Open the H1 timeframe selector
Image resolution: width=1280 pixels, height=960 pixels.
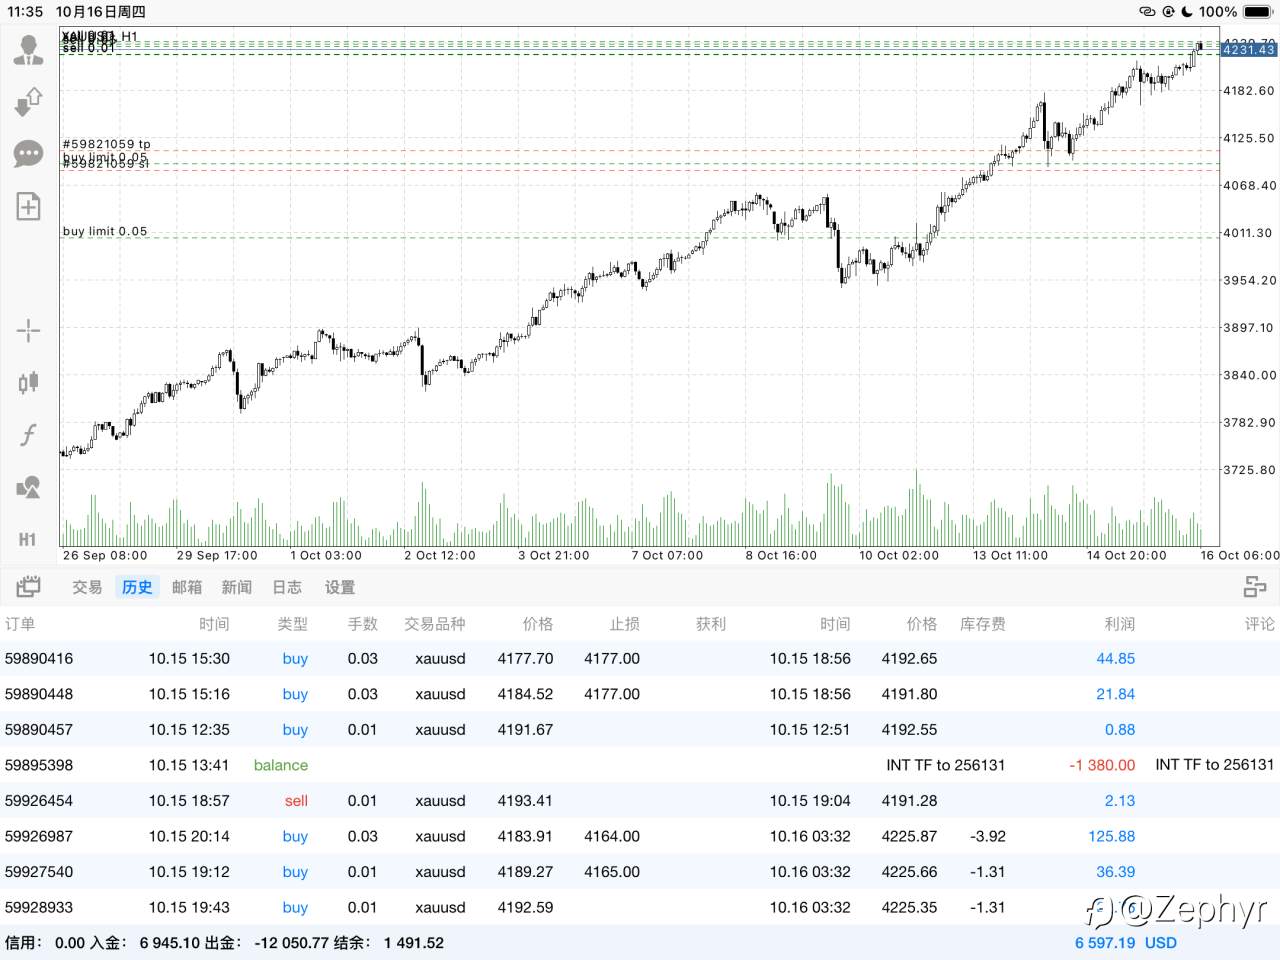click(x=28, y=540)
